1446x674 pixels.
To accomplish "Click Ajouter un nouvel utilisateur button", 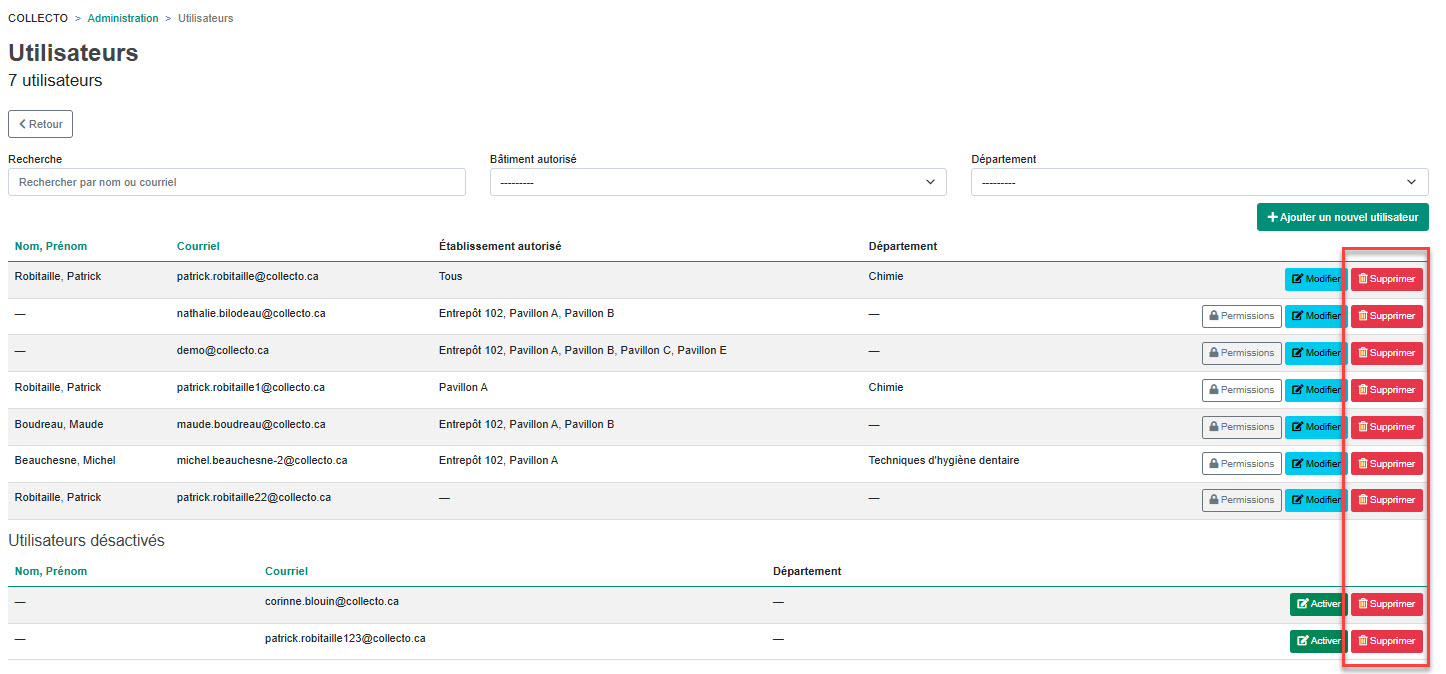I will point(1342,217).
